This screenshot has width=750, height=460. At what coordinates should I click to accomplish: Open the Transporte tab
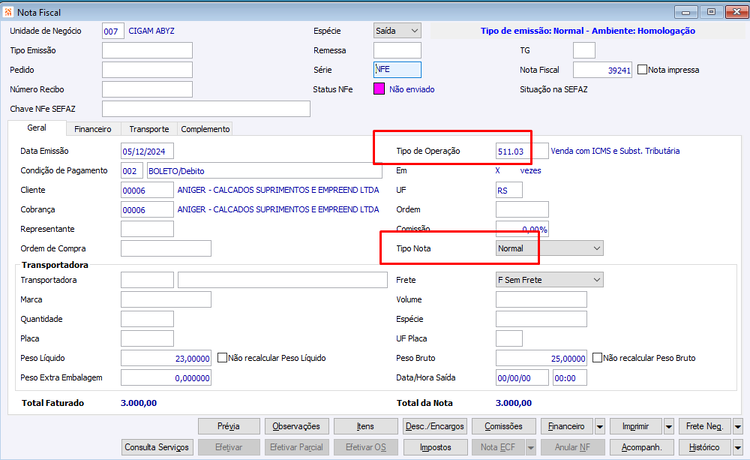pos(149,129)
